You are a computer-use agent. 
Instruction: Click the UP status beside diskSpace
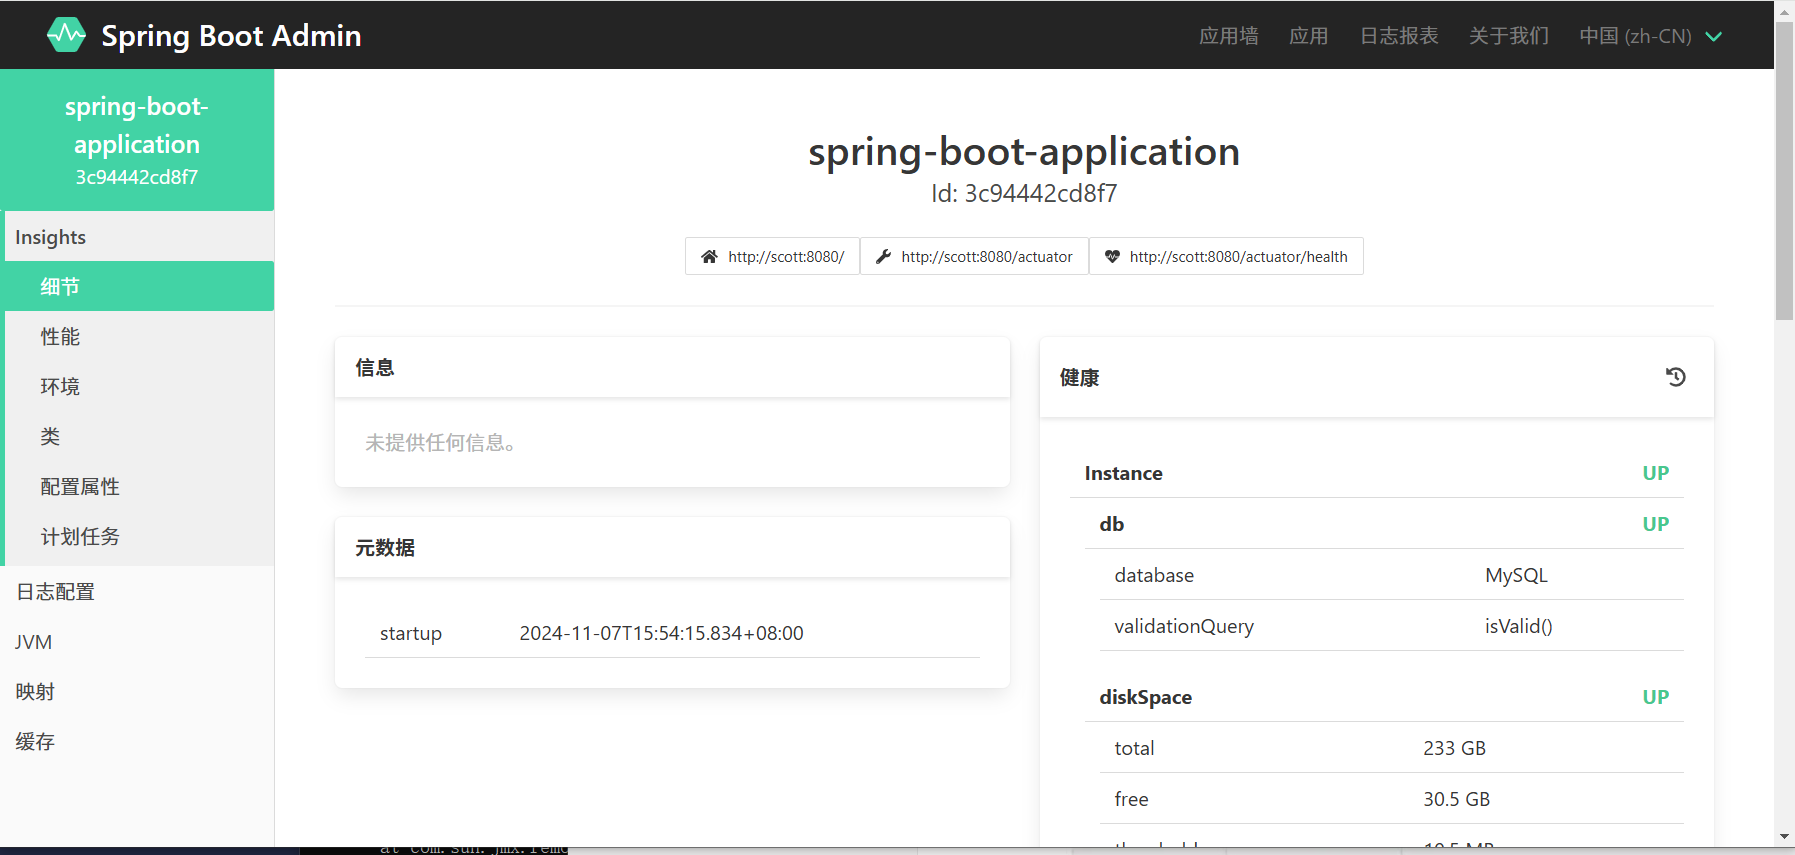click(x=1656, y=697)
